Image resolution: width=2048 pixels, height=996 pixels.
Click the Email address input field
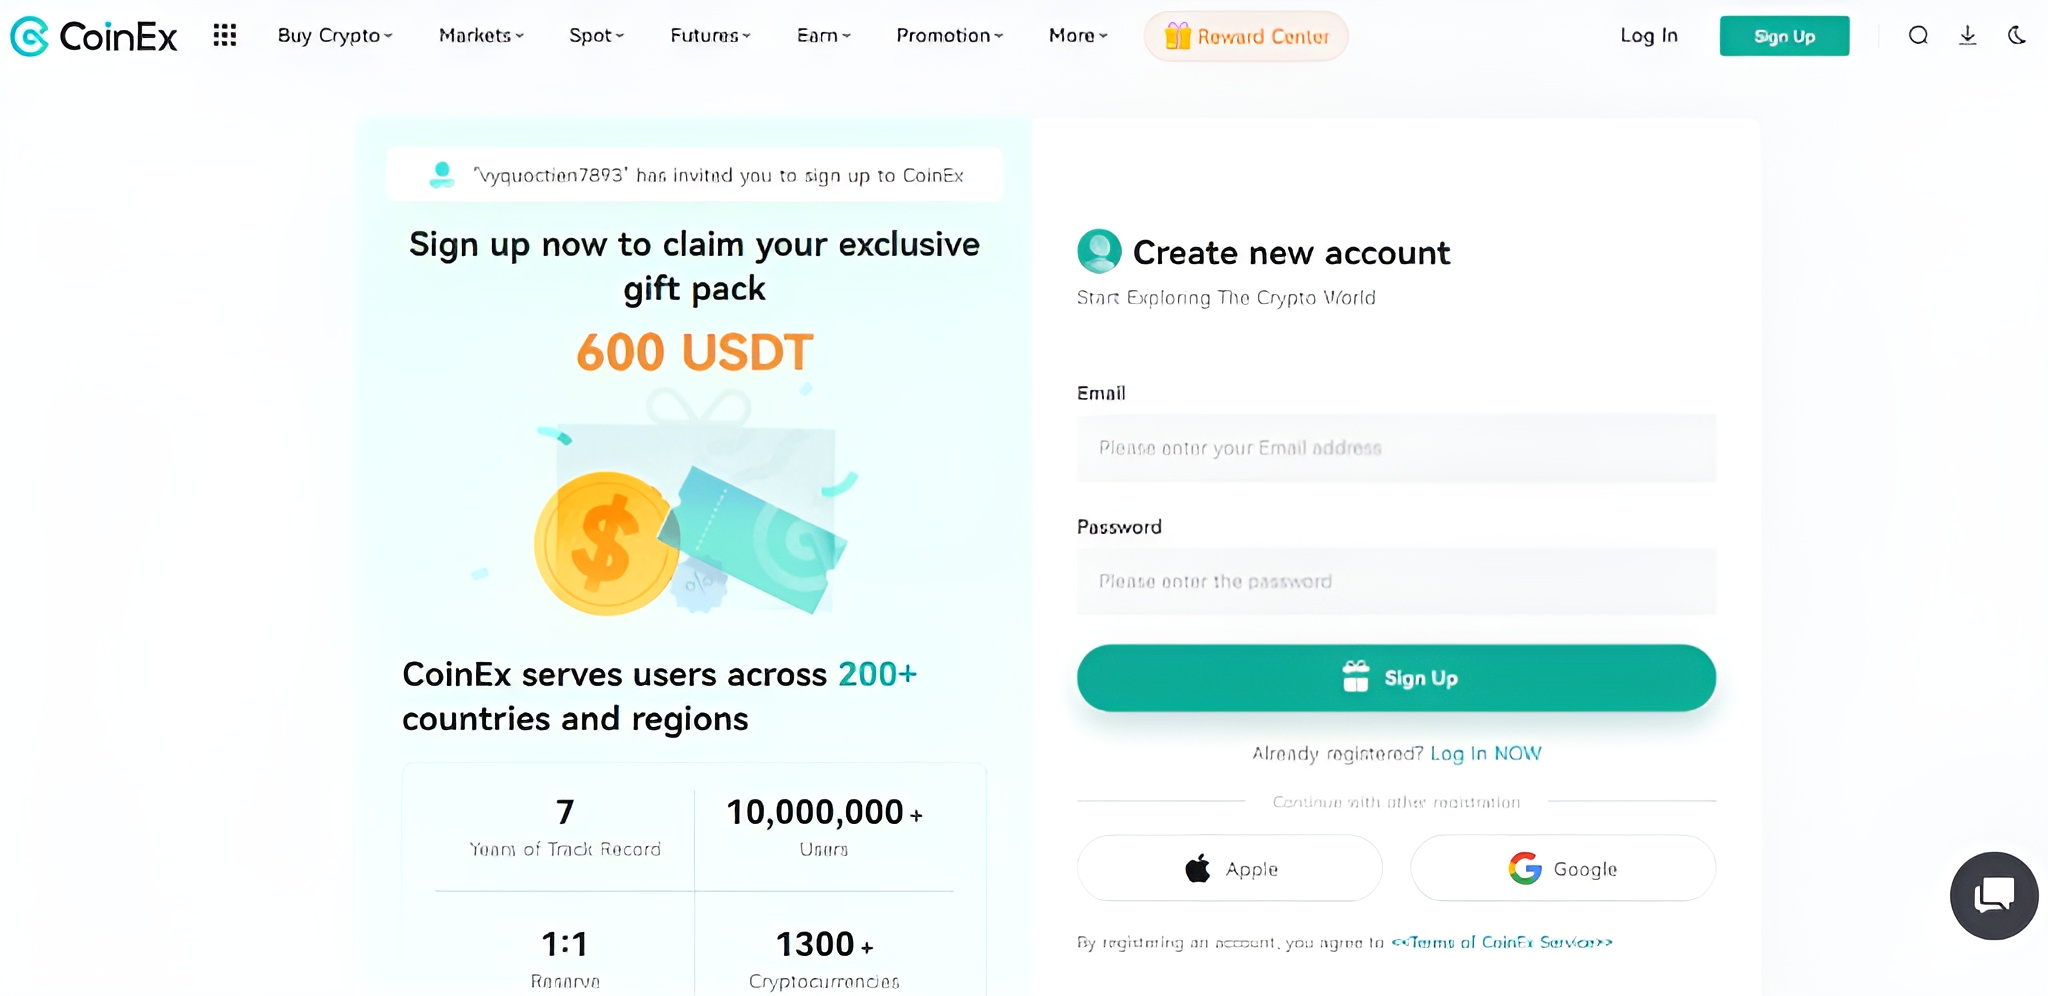[x=1395, y=448]
